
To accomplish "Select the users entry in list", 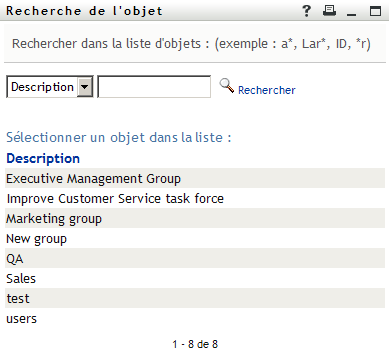I will 195,318.
